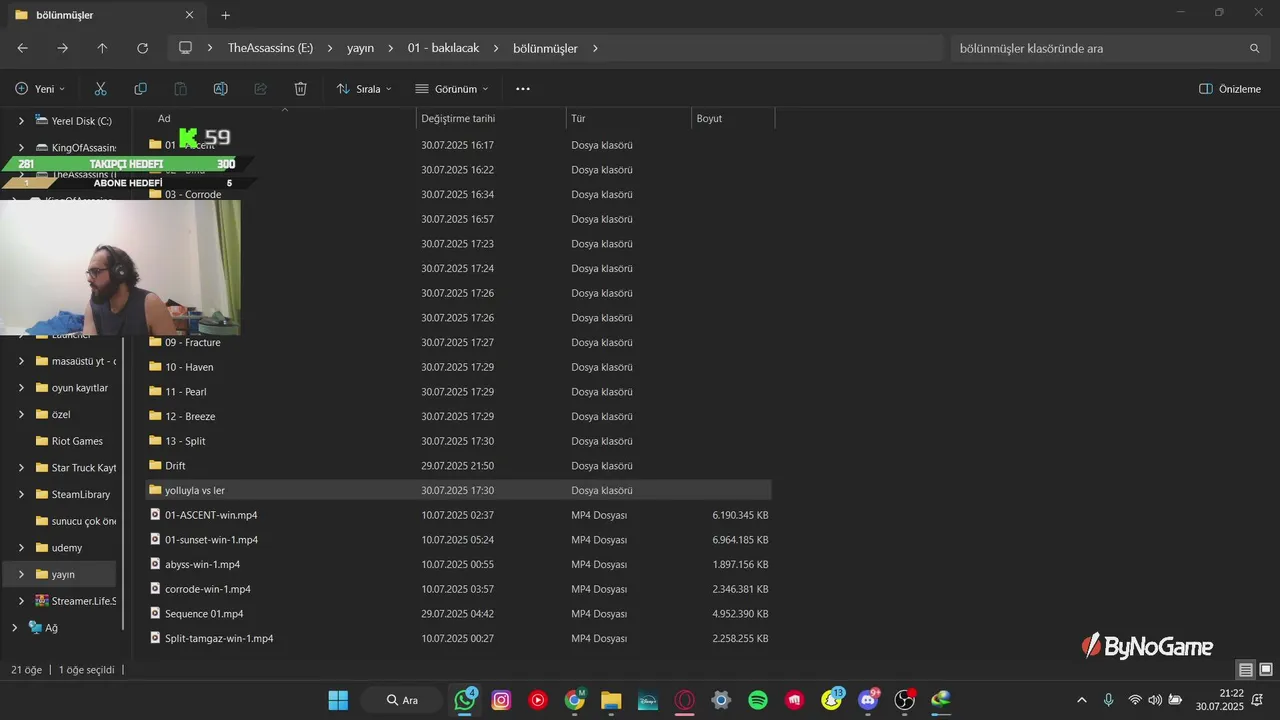This screenshot has height=720, width=1280.
Task: Click chevron after yayın in breadcrumb
Action: (390, 48)
